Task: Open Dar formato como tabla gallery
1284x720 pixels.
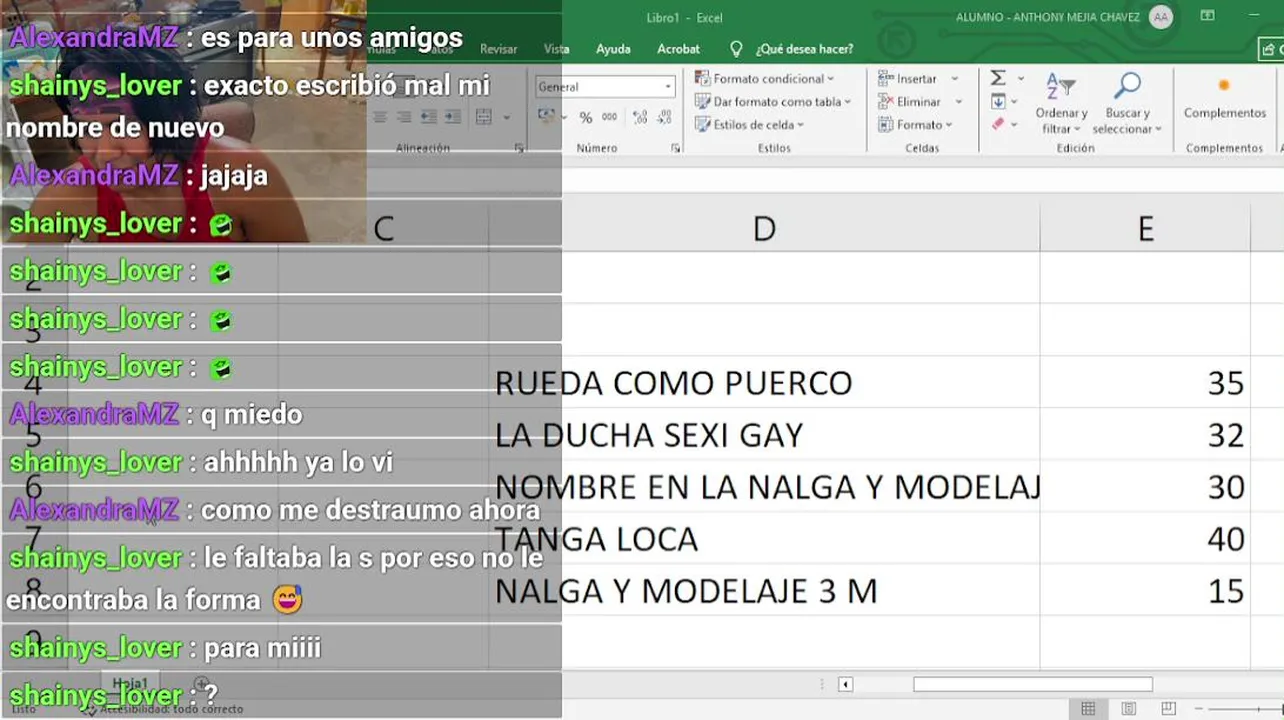Action: point(773,101)
